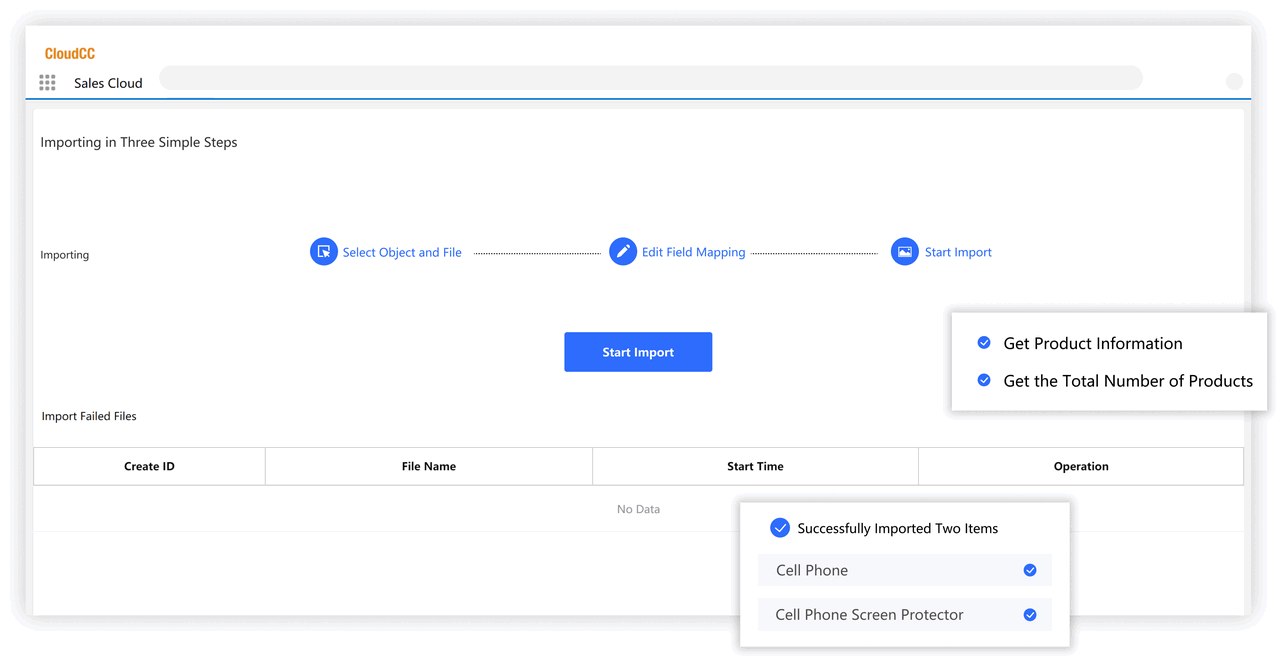Open the Select Object and File step link
This screenshot has height=660, width=1280.
[402, 253]
